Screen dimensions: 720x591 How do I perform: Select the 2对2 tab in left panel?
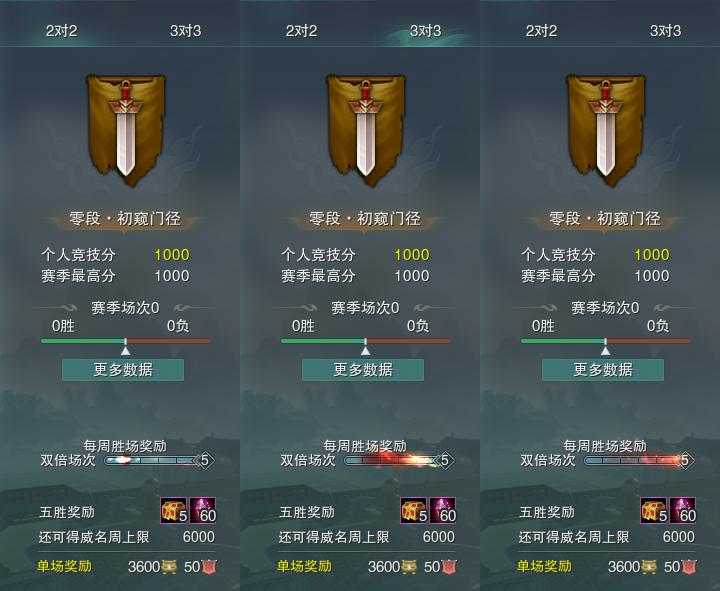click(x=62, y=31)
